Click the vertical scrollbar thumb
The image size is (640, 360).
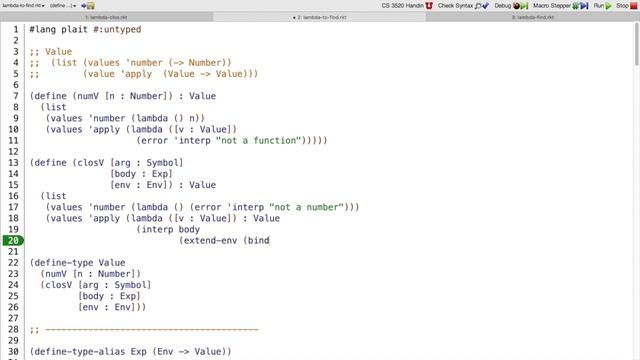[637, 43]
